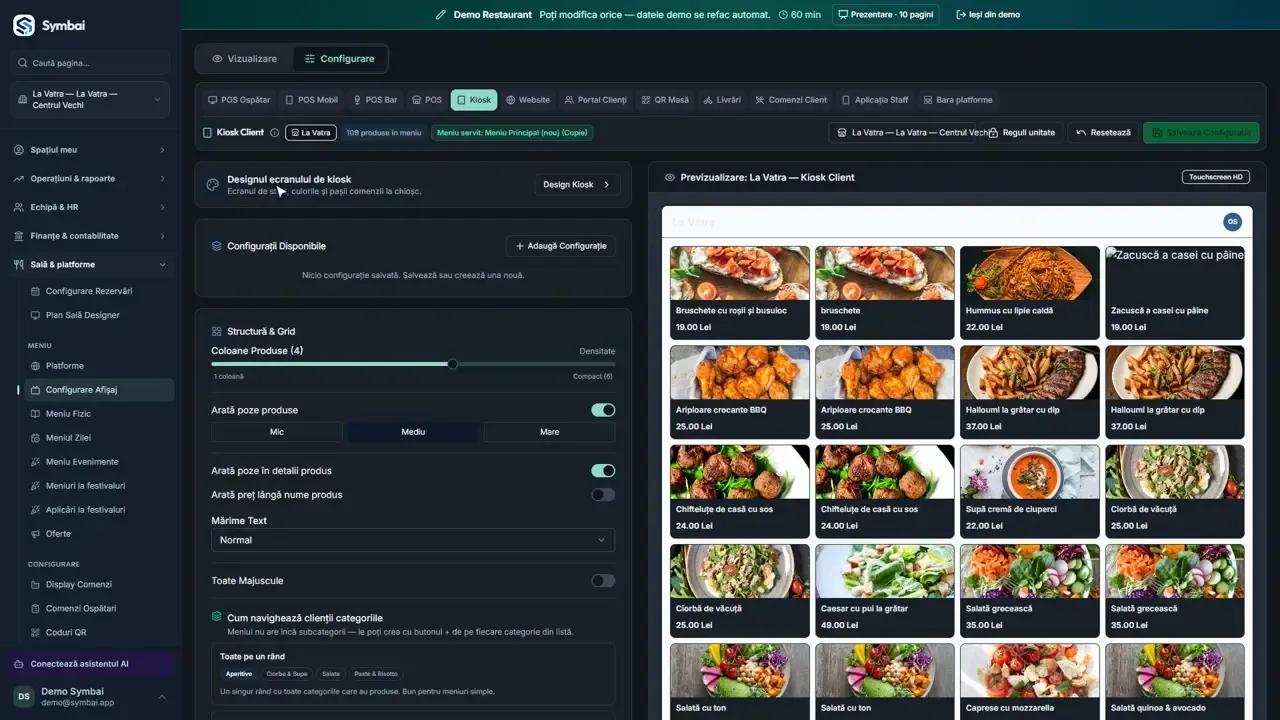Open the Mărime Text dropdown

pyautogui.click(x=413, y=540)
